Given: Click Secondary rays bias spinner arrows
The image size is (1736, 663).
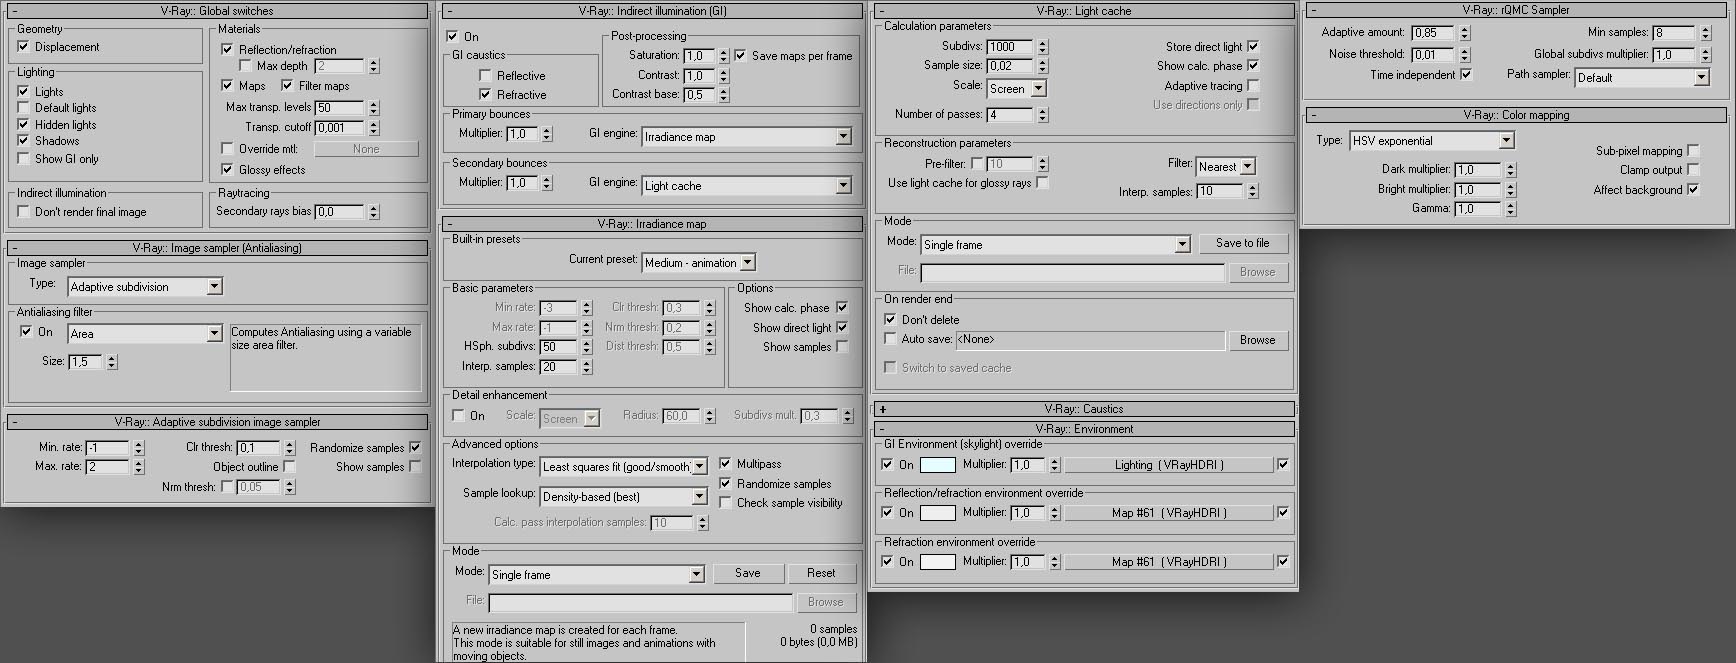Looking at the screenshot, I should (x=374, y=212).
